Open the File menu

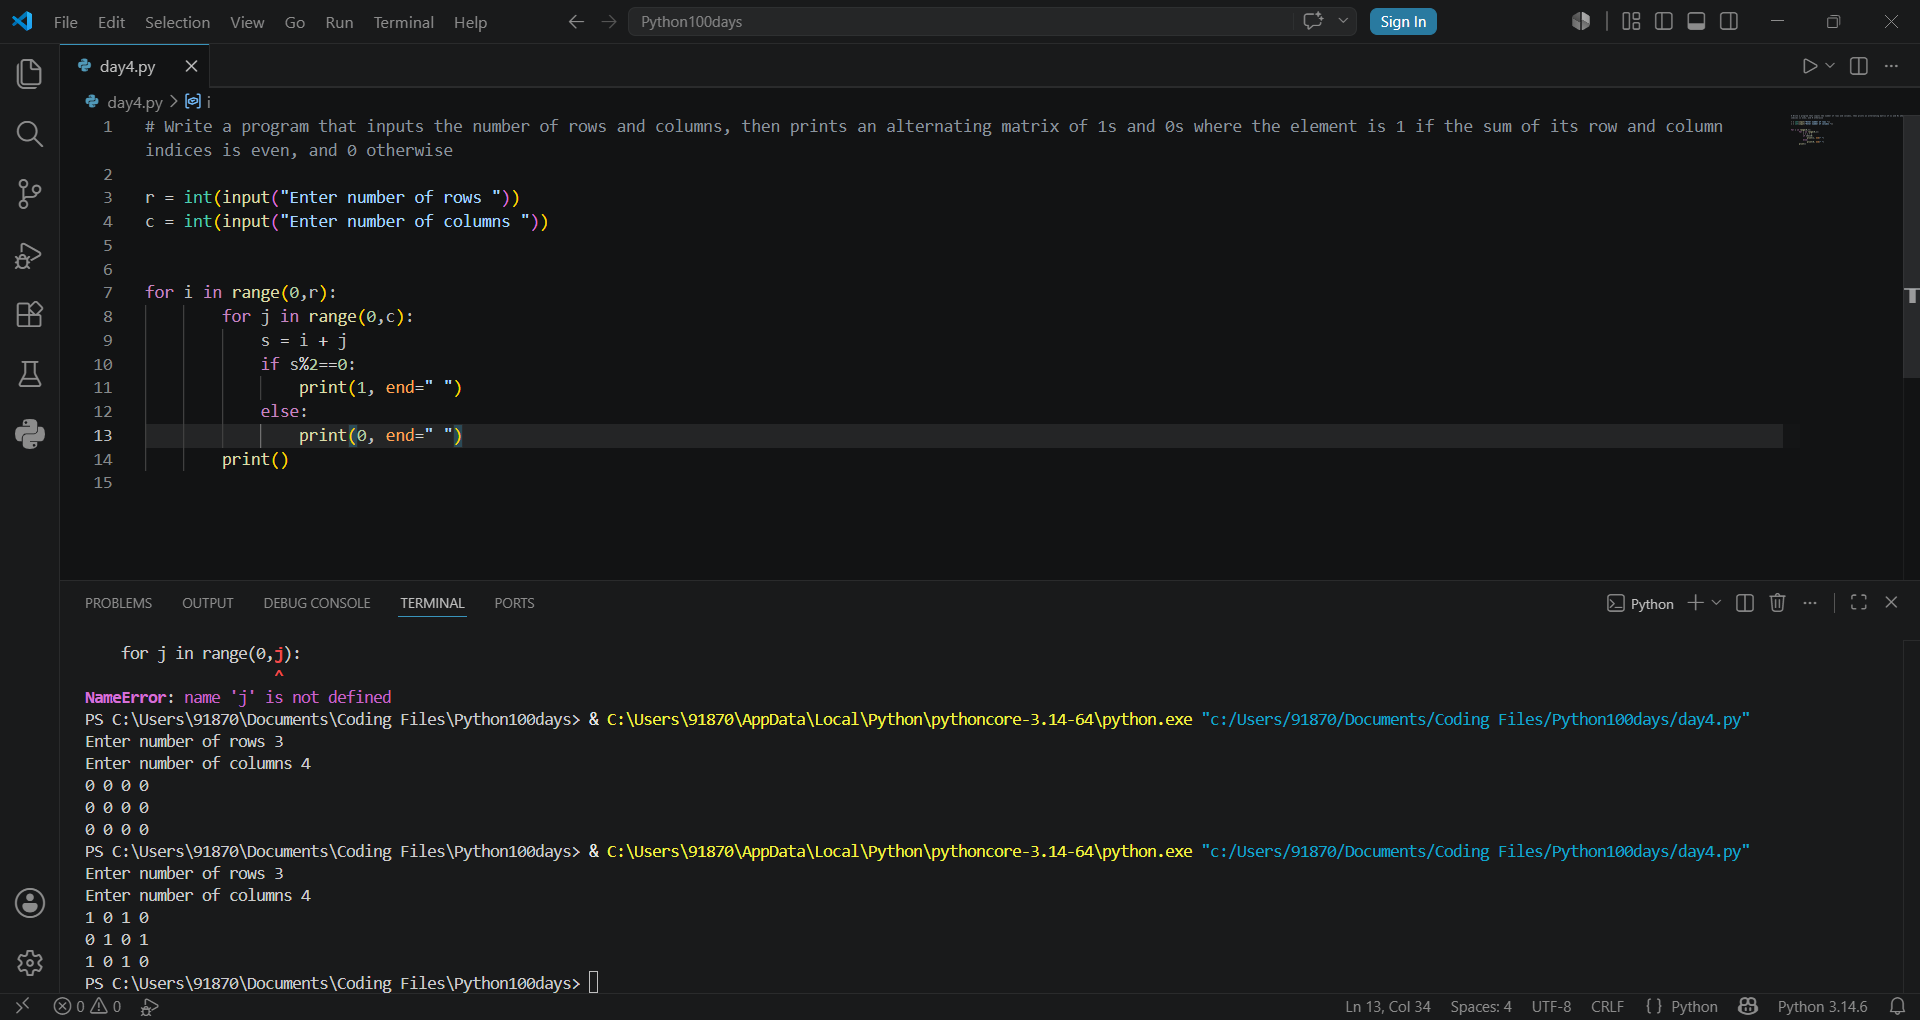[x=66, y=22]
